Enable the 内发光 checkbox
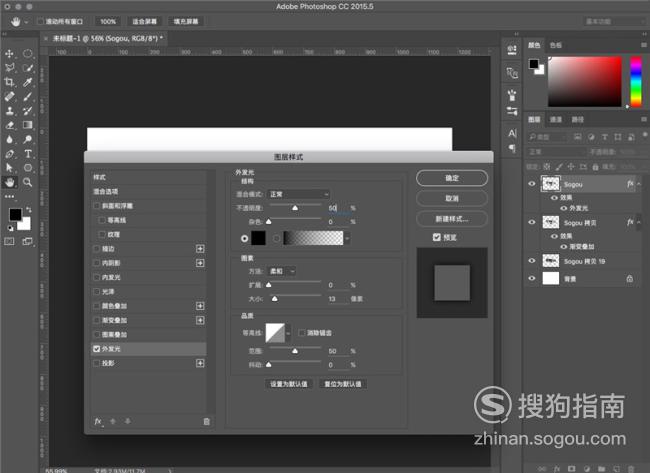650x473 pixels. point(97,277)
